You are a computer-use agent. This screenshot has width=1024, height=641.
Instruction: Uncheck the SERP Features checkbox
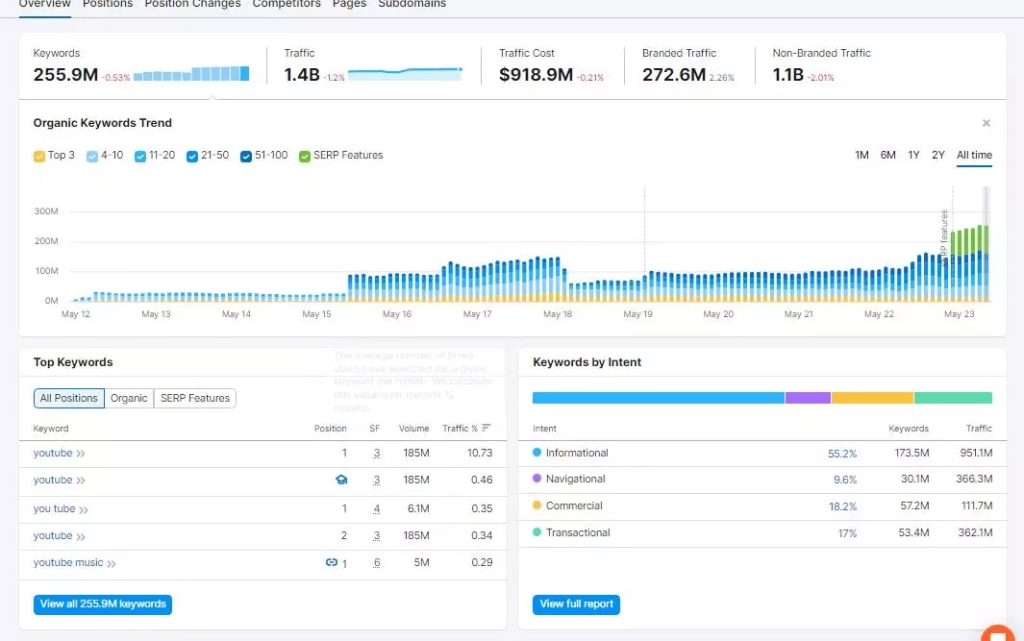click(x=304, y=156)
